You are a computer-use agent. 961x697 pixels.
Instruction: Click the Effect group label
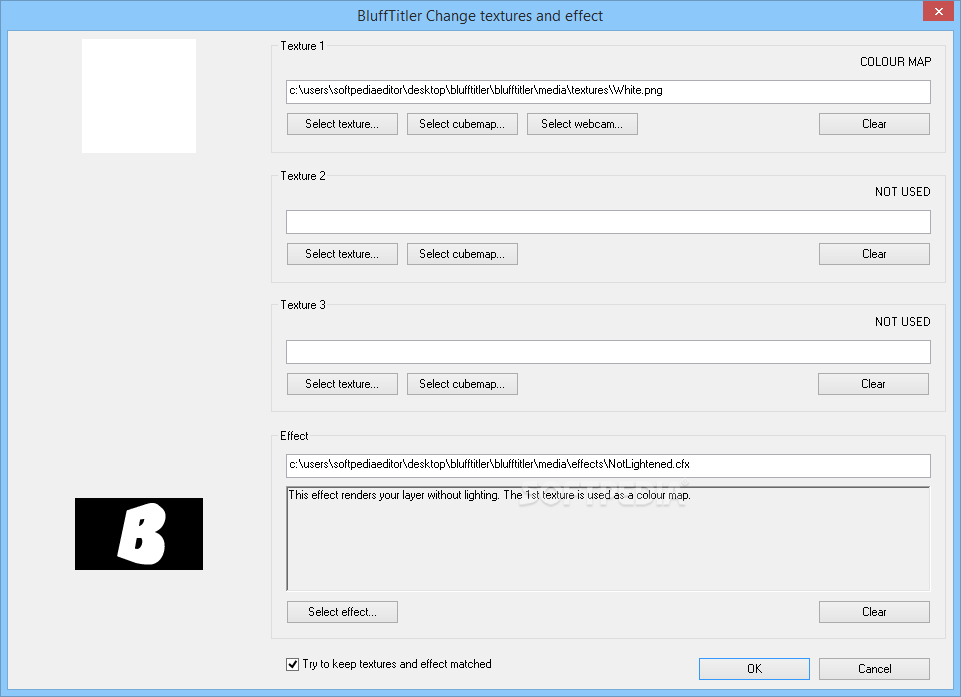point(294,436)
